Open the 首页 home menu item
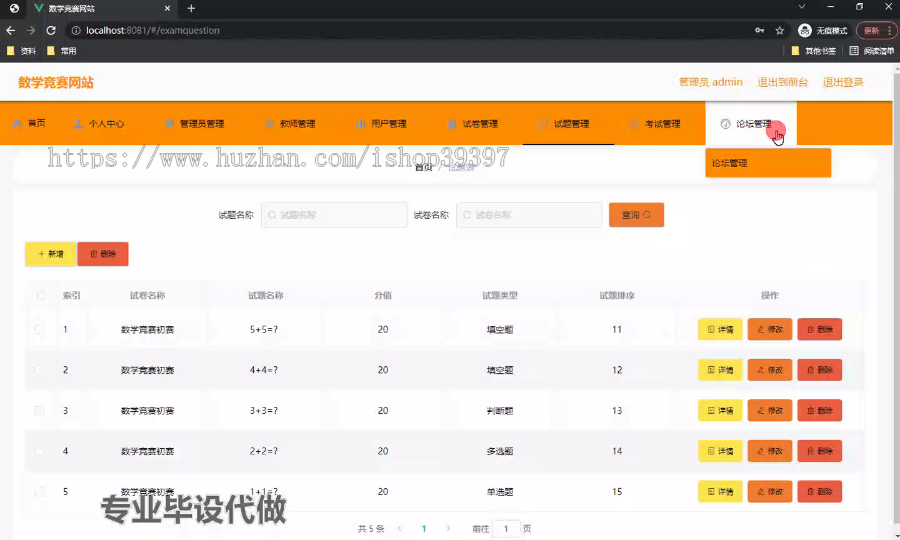This screenshot has height=540, width=900. pos(29,123)
